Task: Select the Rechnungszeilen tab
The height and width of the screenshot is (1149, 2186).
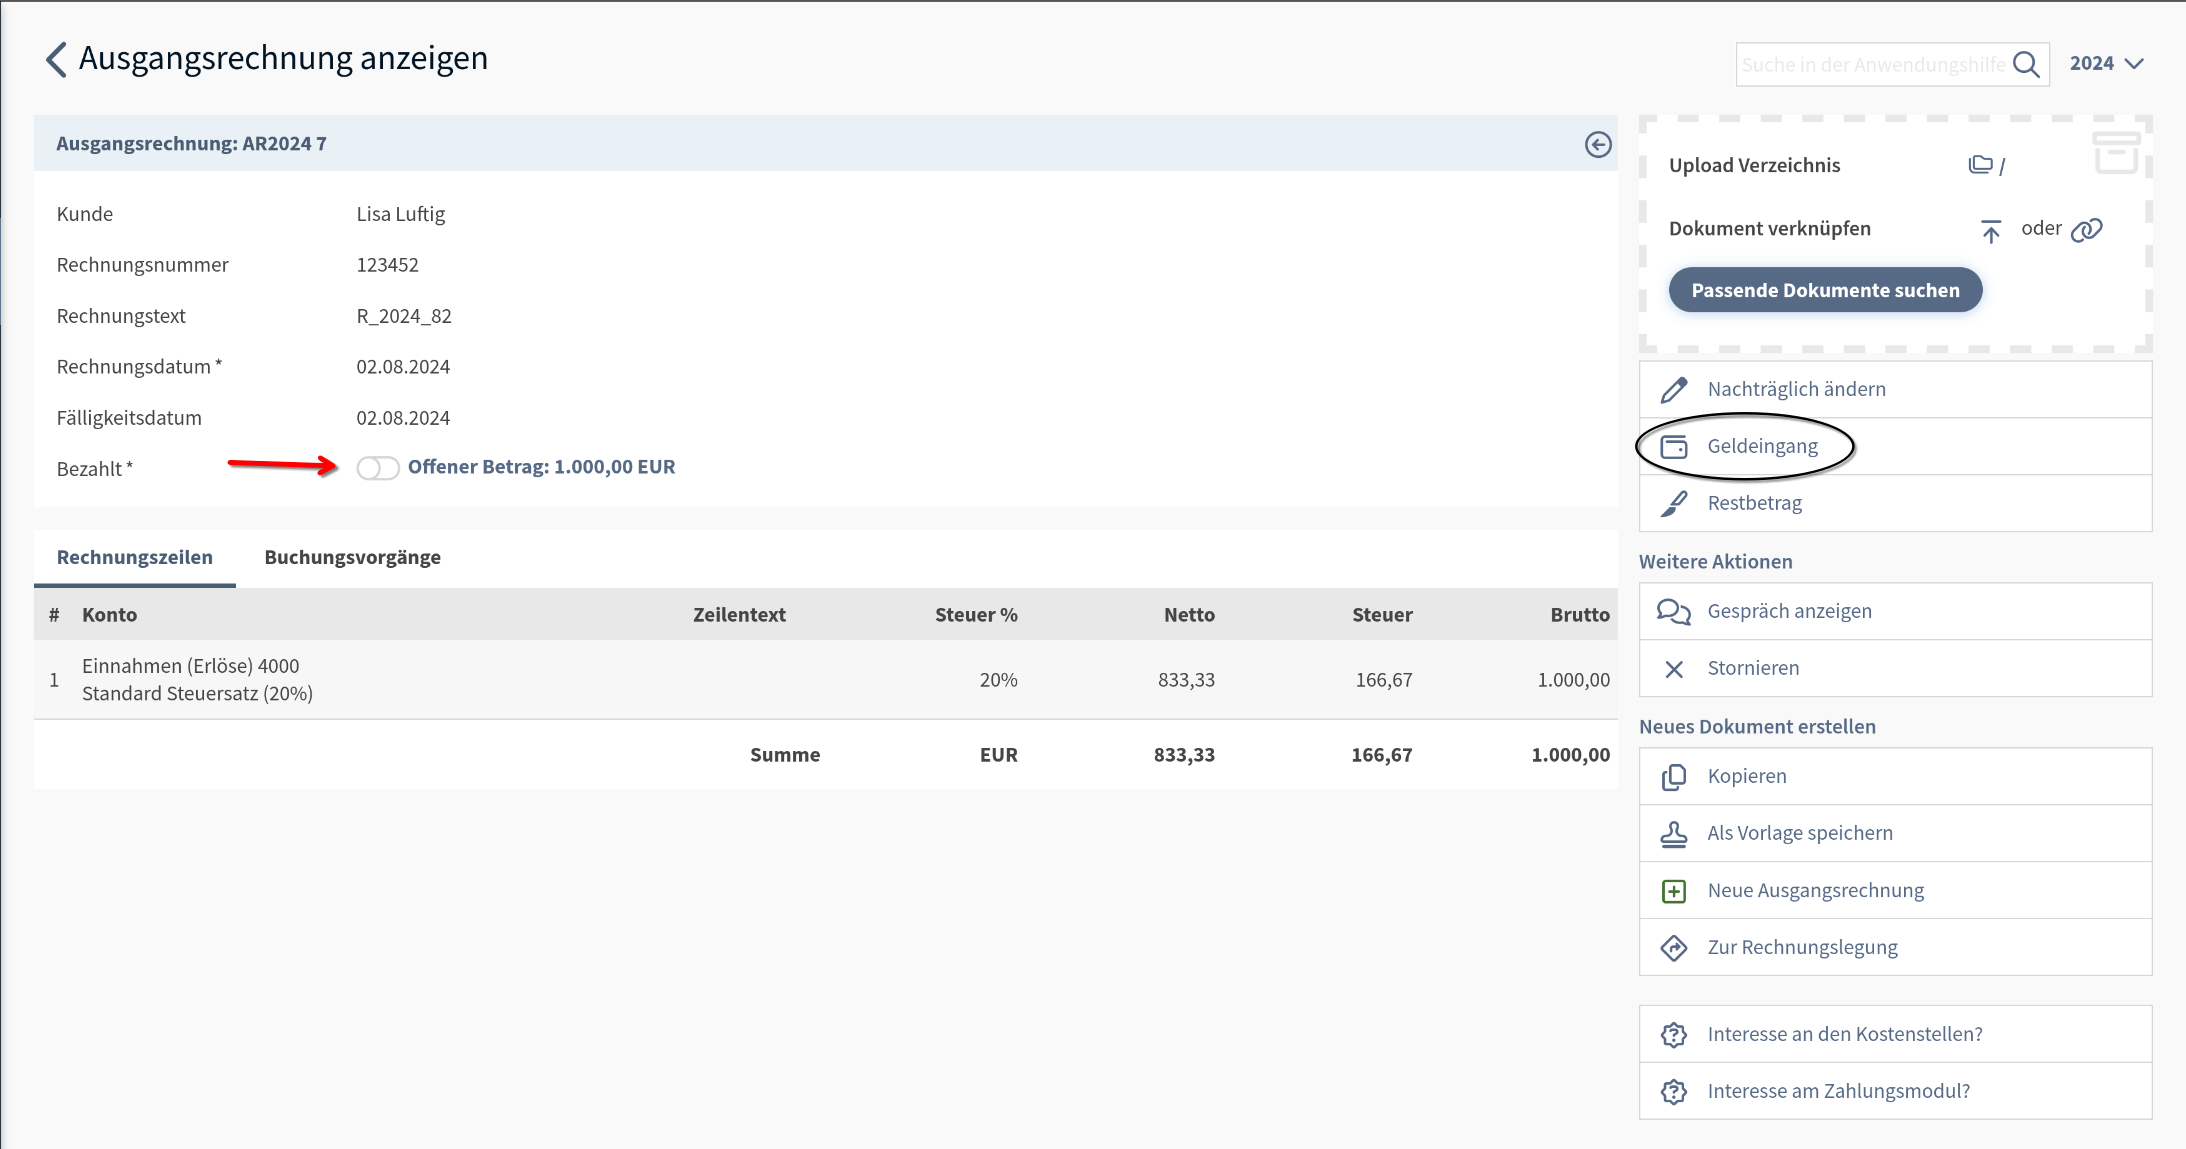Action: 135,558
